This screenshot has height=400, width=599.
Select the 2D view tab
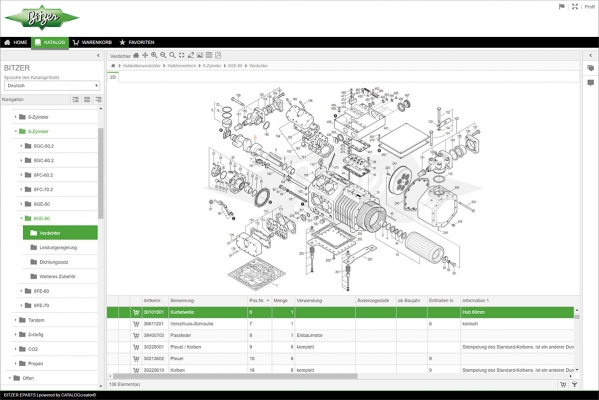(113, 77)
